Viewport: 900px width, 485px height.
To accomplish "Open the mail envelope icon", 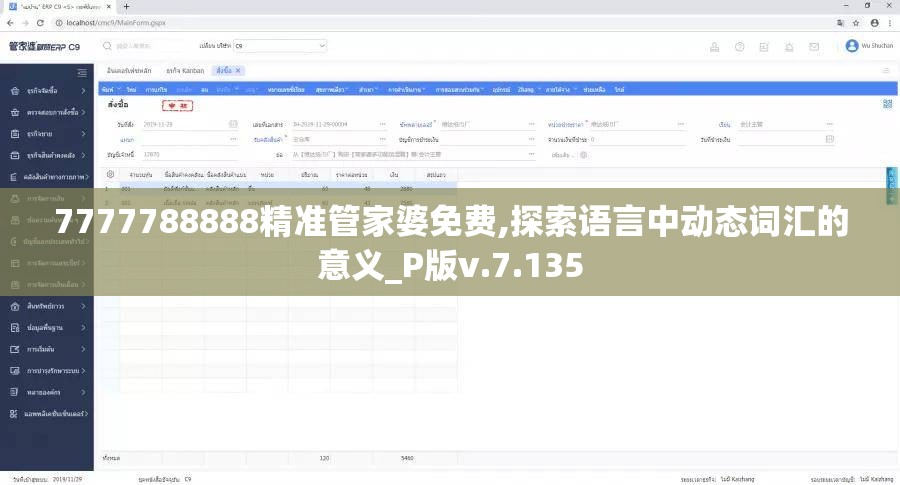I will tap(814, 47).
